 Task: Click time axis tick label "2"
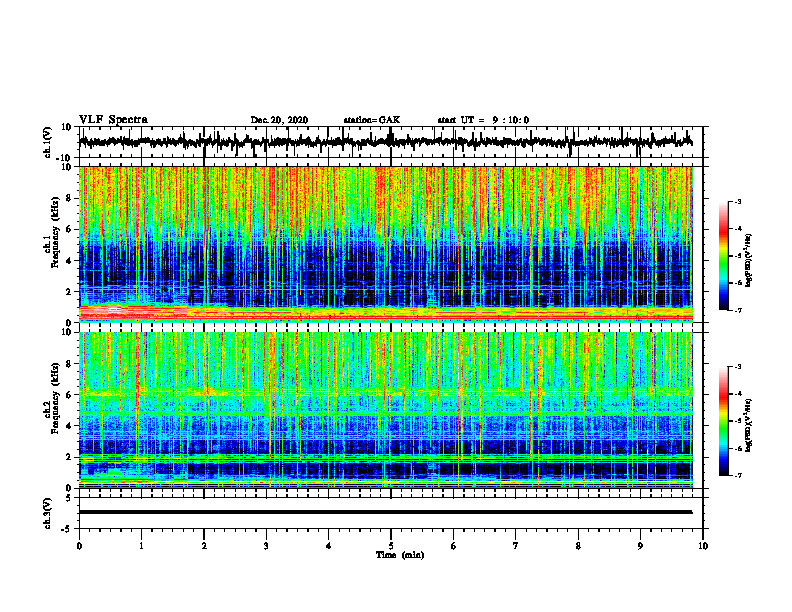pyautogui.click(x=204, y=546)
